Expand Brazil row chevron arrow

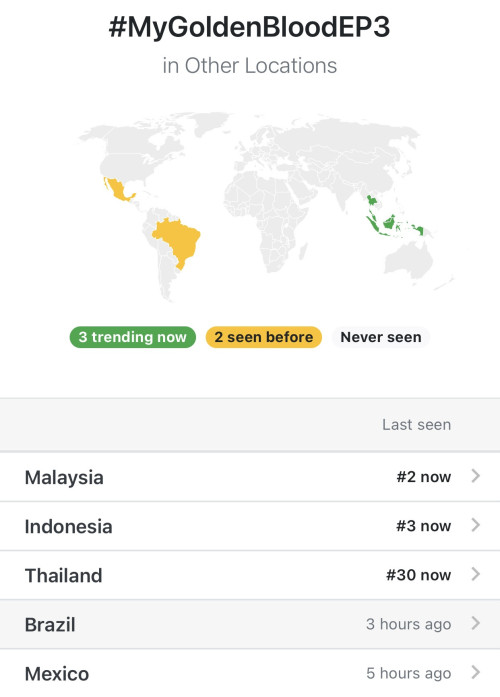tap(476, 623)
